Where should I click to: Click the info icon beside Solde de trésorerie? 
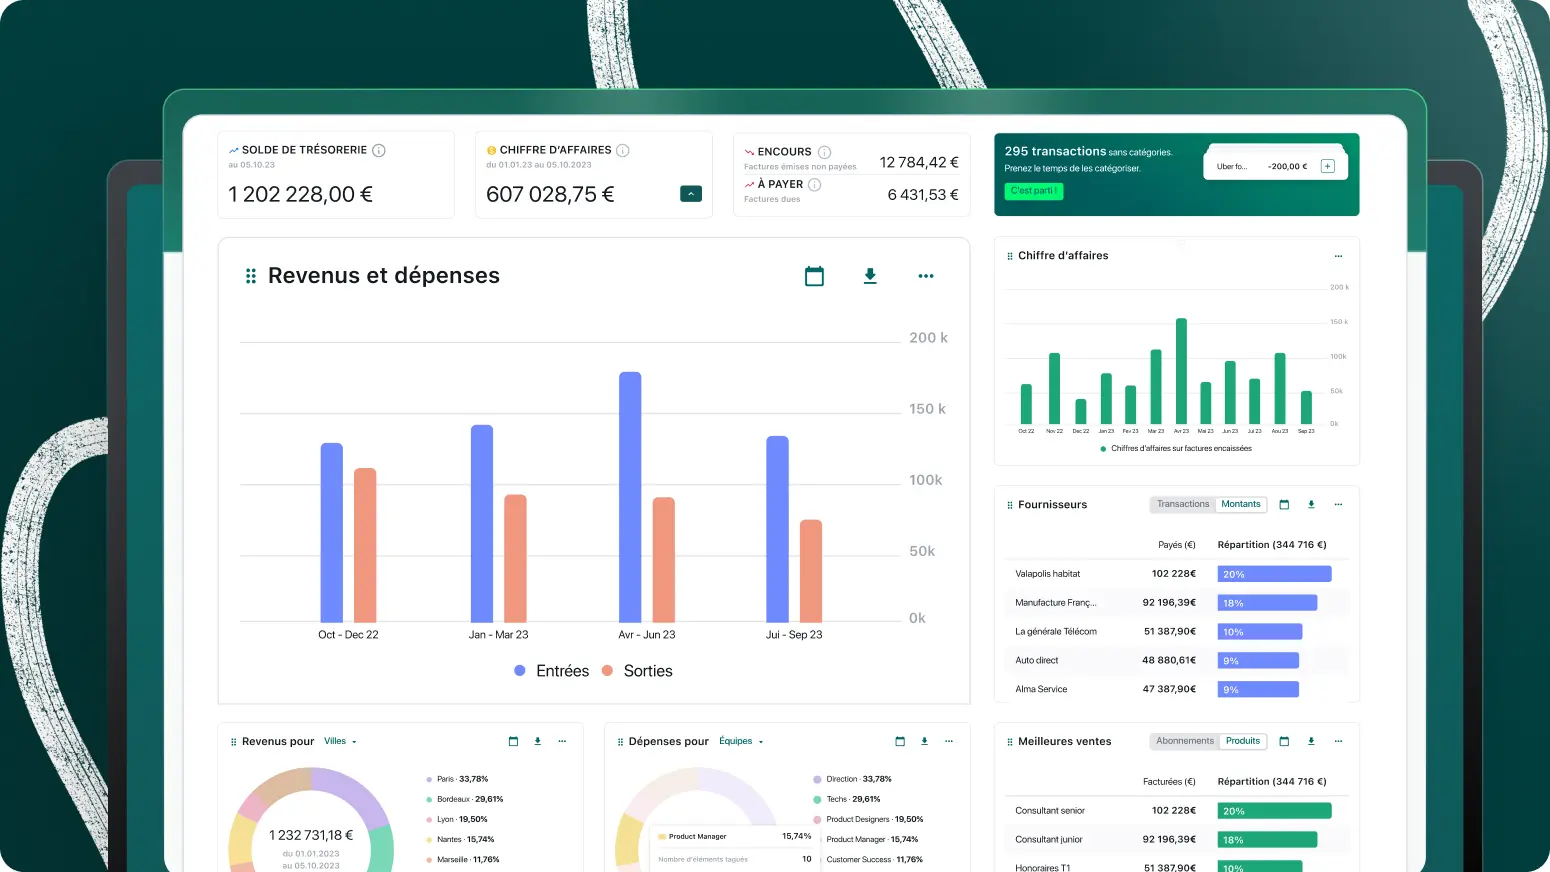pos(379,150)
